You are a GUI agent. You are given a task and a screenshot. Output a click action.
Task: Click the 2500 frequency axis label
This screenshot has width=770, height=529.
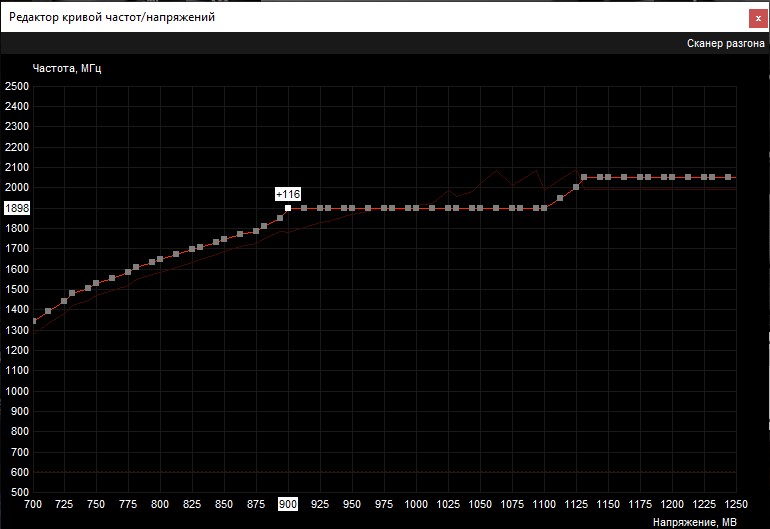pyautogui.click(x=17, y=86)
